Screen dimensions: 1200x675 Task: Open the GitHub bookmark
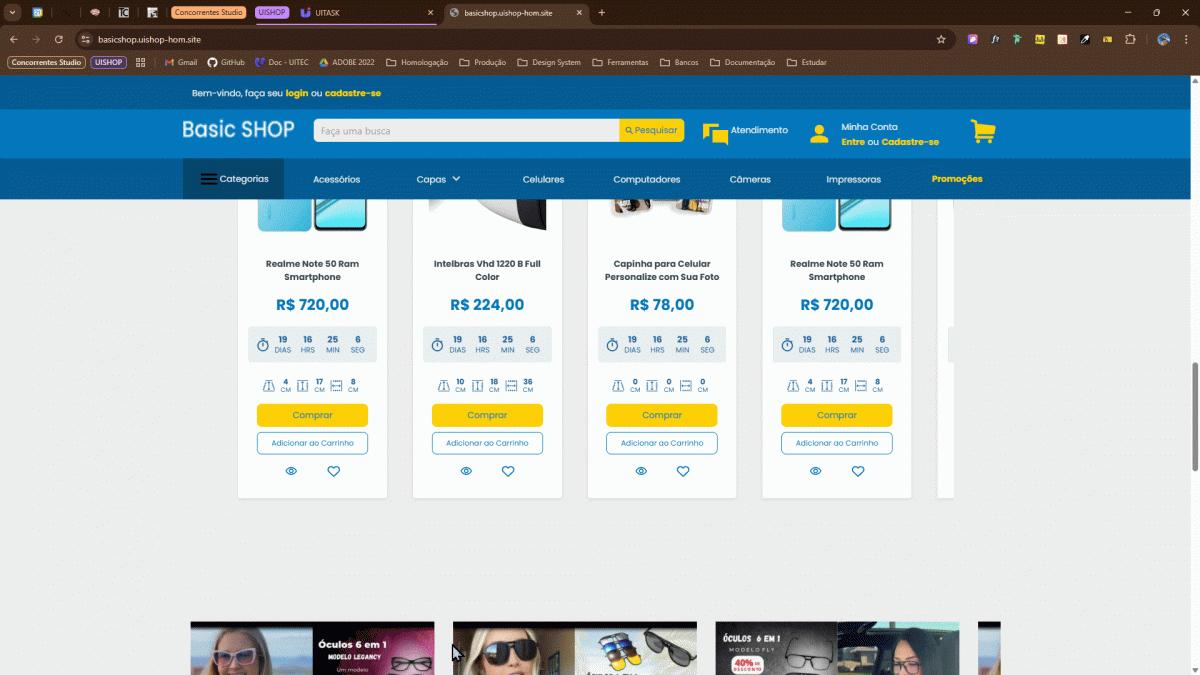(x=226, y=62)
